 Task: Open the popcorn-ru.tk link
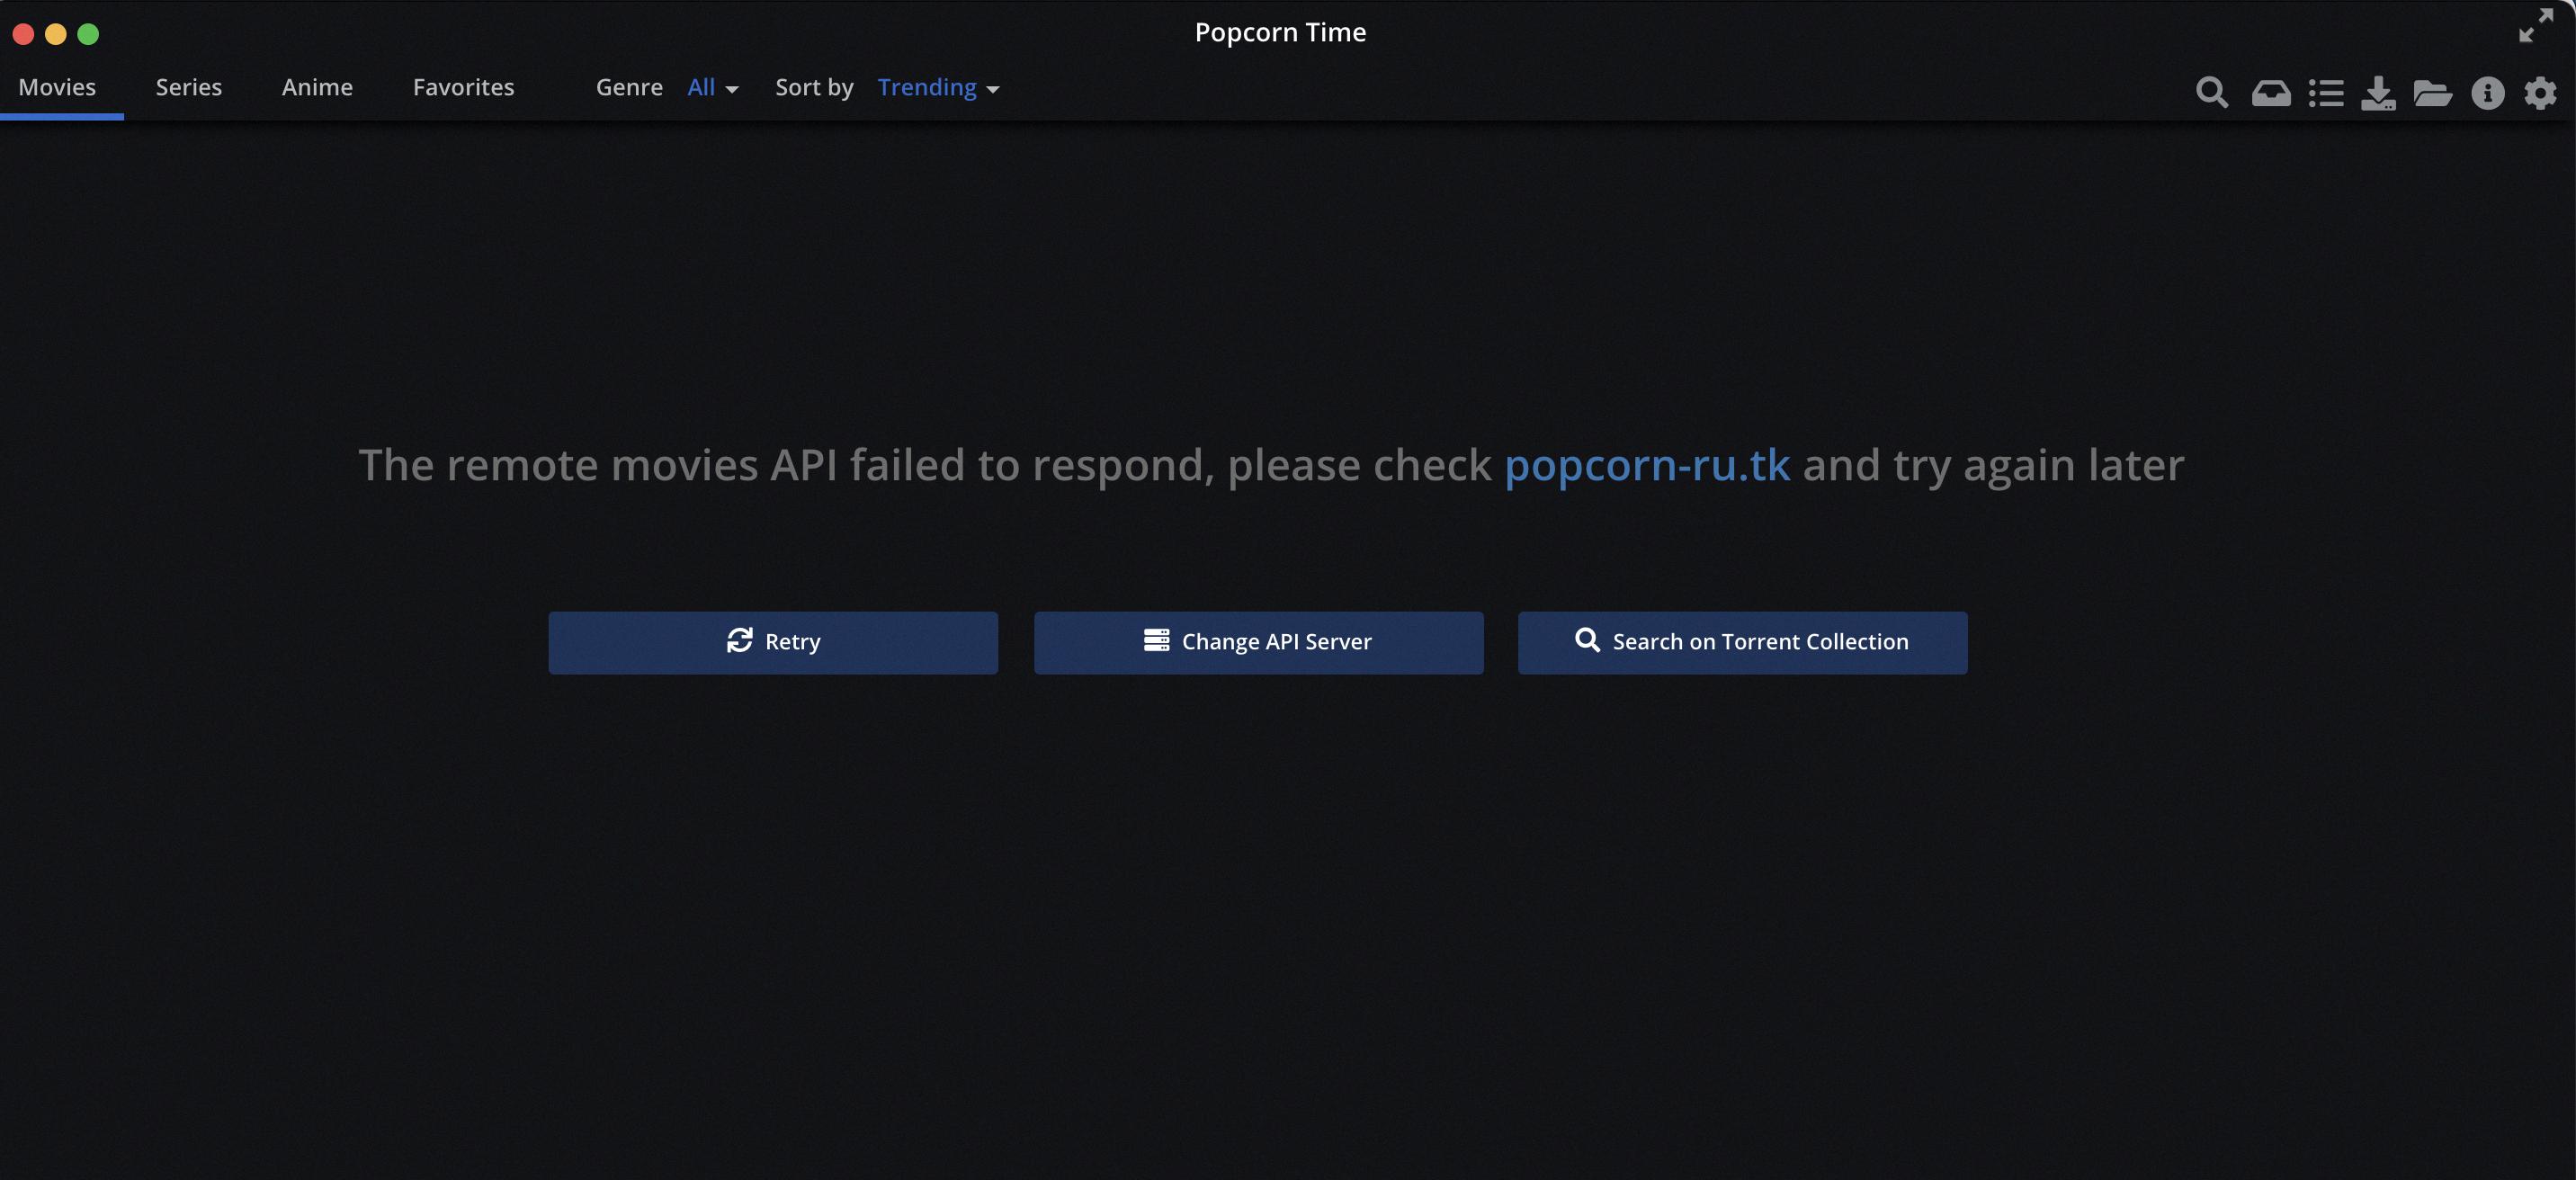(1647, 466)
